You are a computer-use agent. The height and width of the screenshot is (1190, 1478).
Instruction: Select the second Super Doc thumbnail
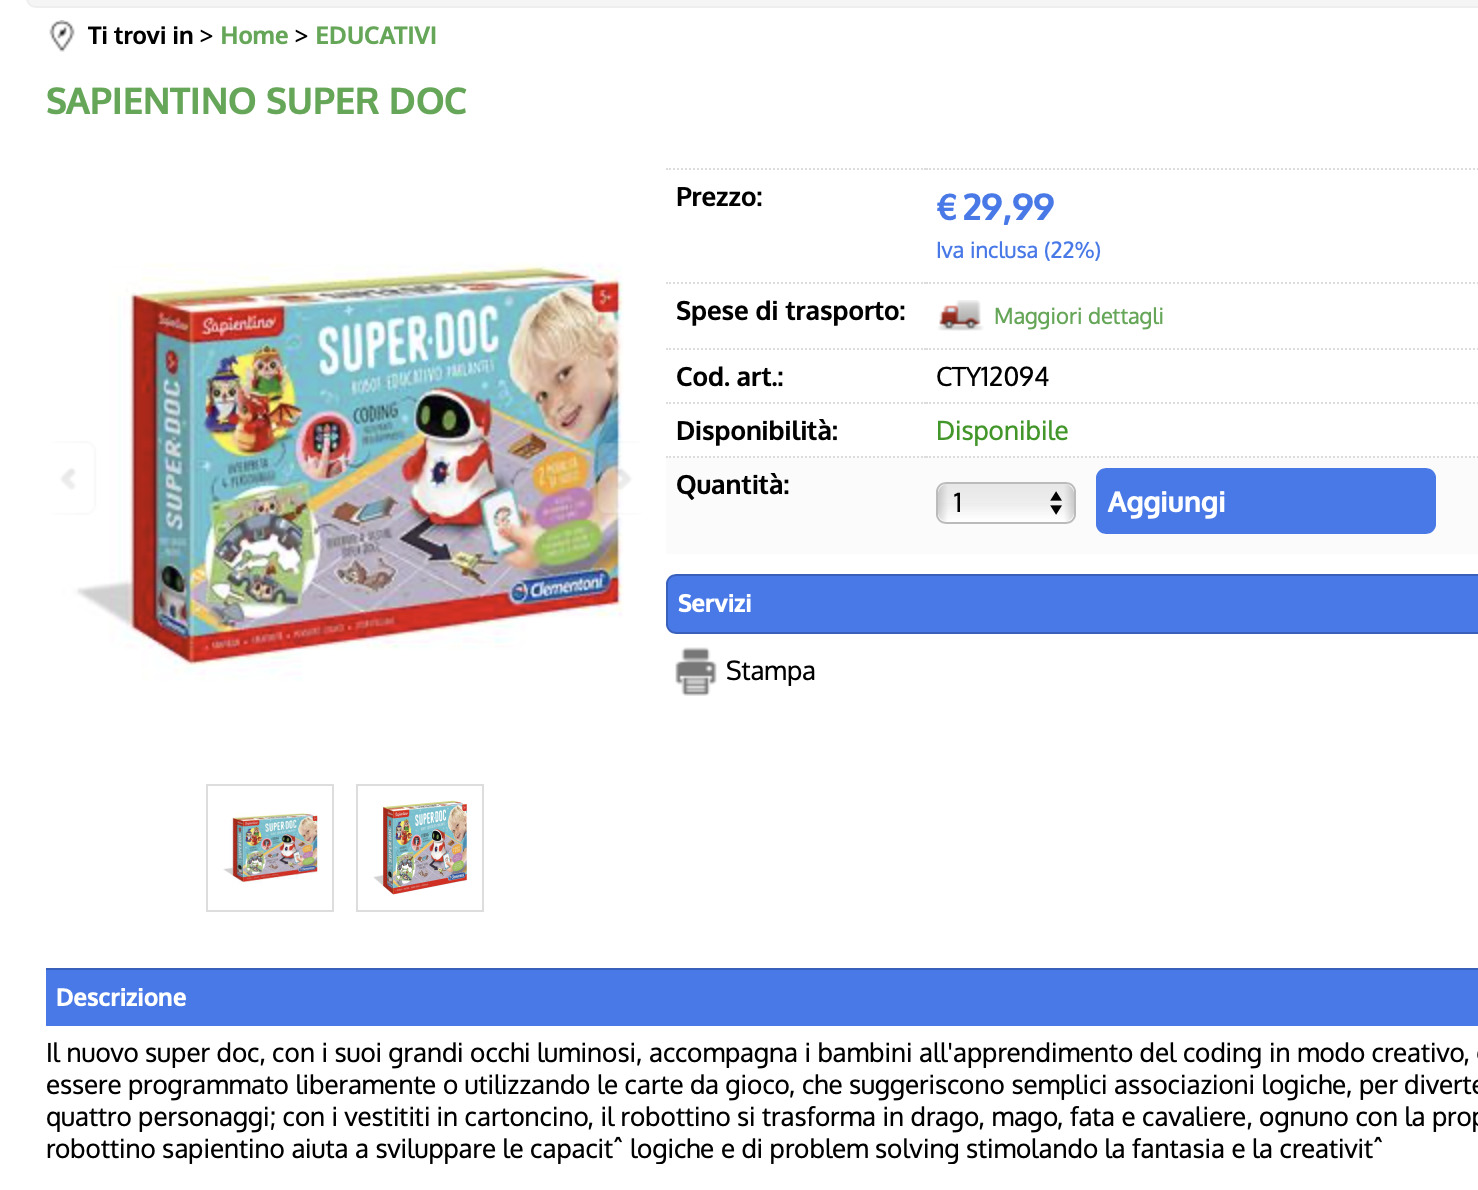pos(420,848)
